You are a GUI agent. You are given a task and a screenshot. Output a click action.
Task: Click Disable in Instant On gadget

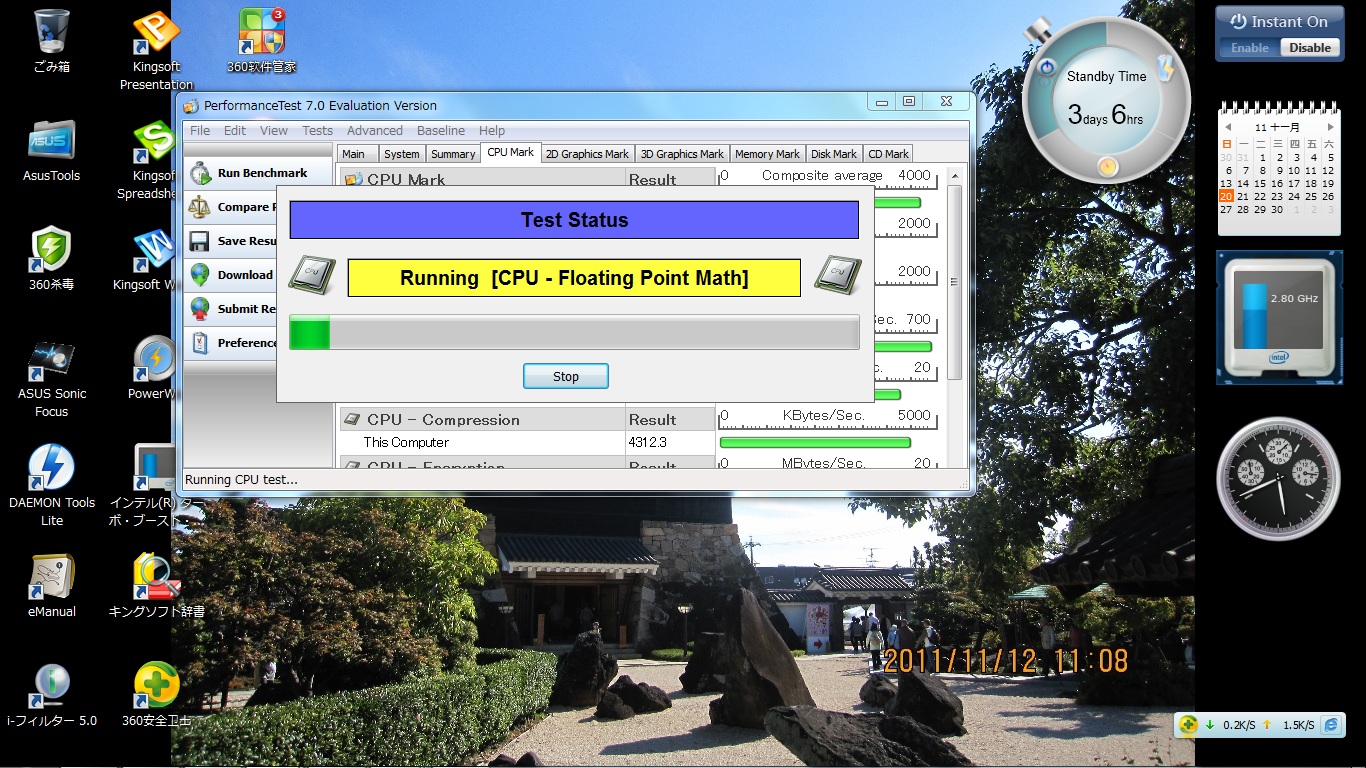1310,48
